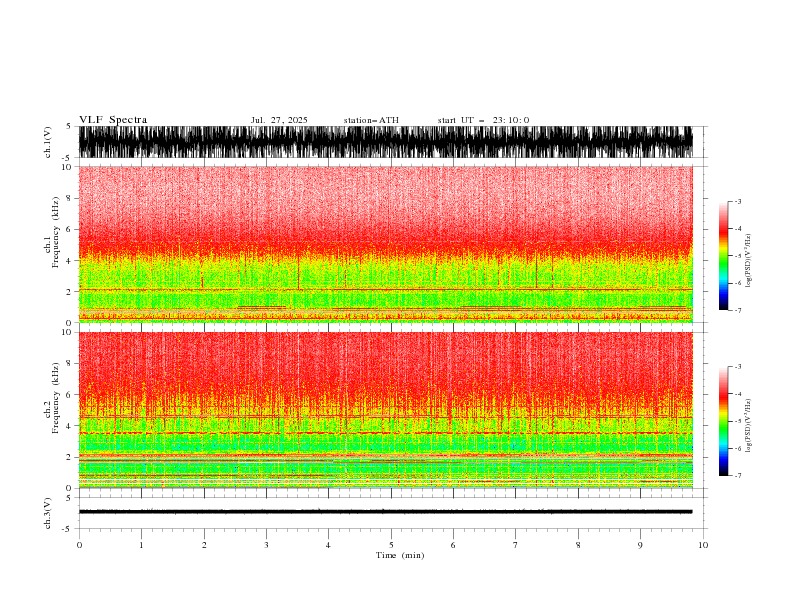Click the ch.1 color bar log(PSD) label

tap(748, 261)
